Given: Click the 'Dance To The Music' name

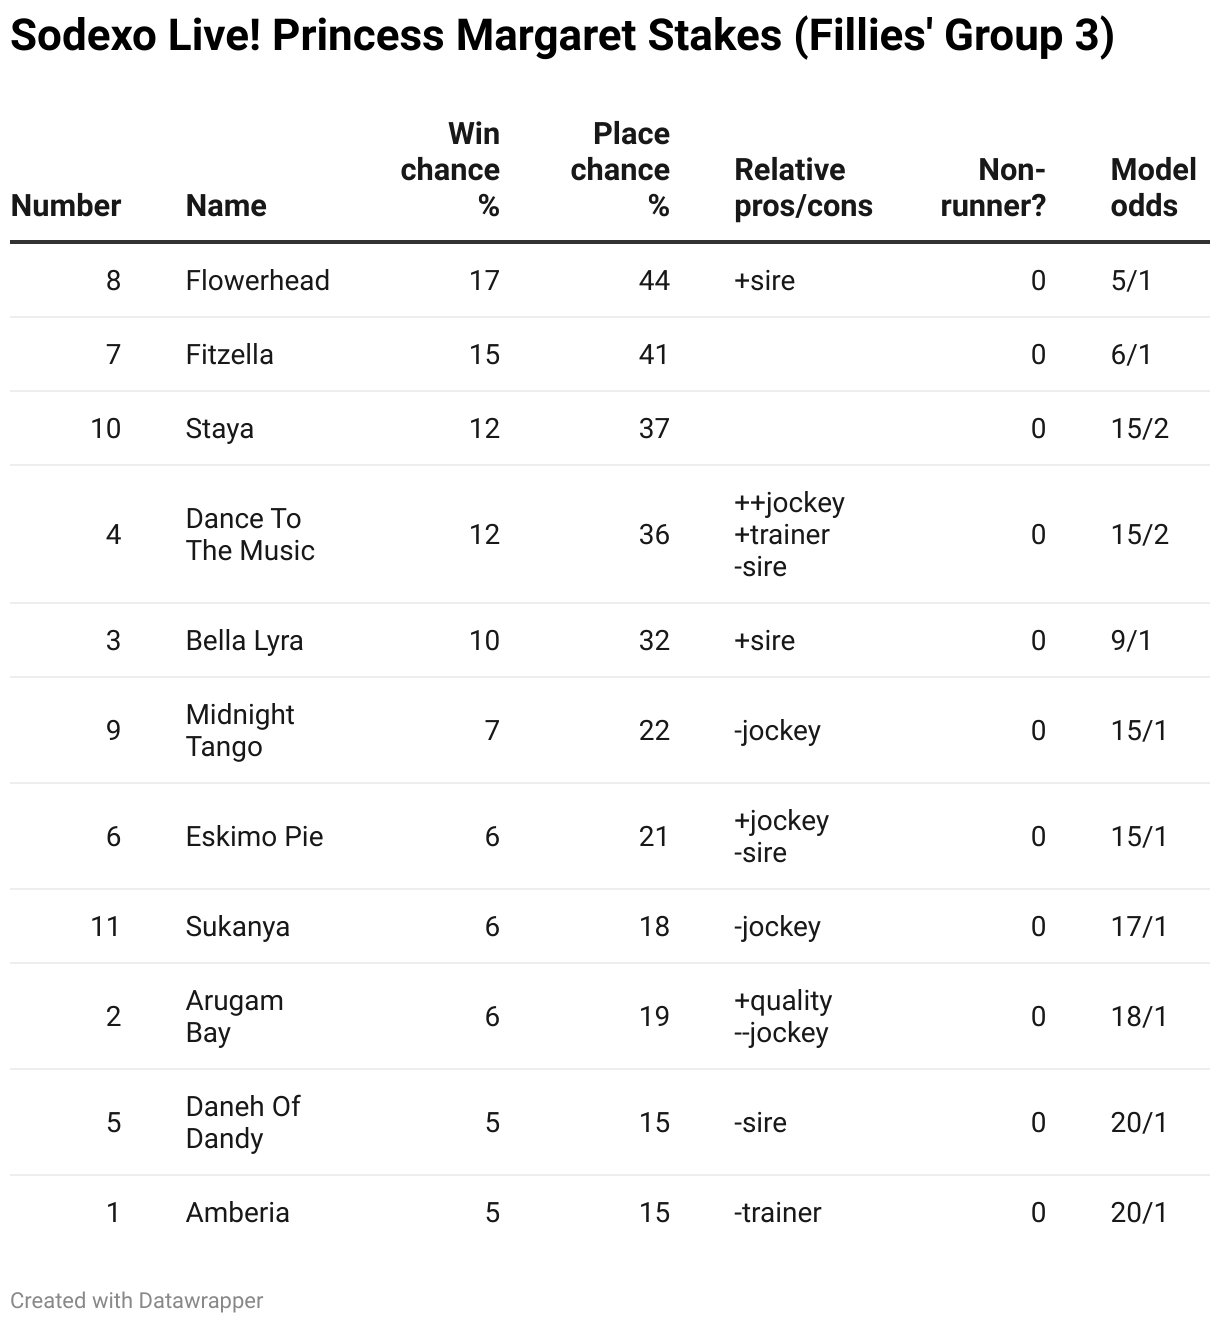Looking at the screenshot, I should point(250,534).
